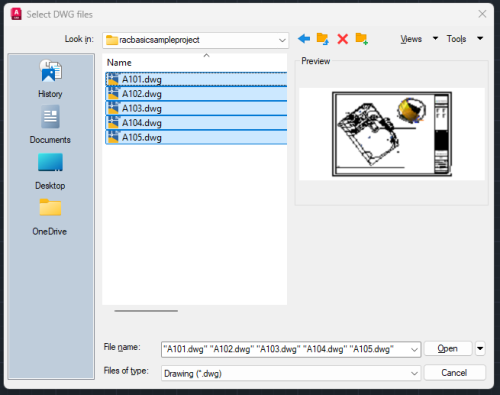Screen dimensions: 500x395
Task: Expand the arrow next to Views
Action: point(435,38)
